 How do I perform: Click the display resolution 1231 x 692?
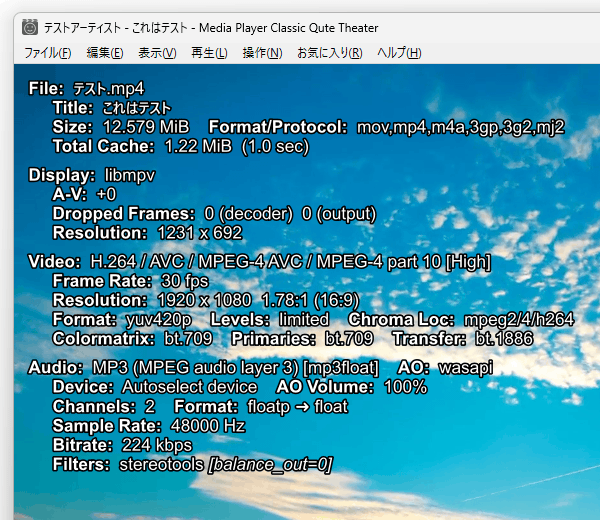tap(200, 233)
